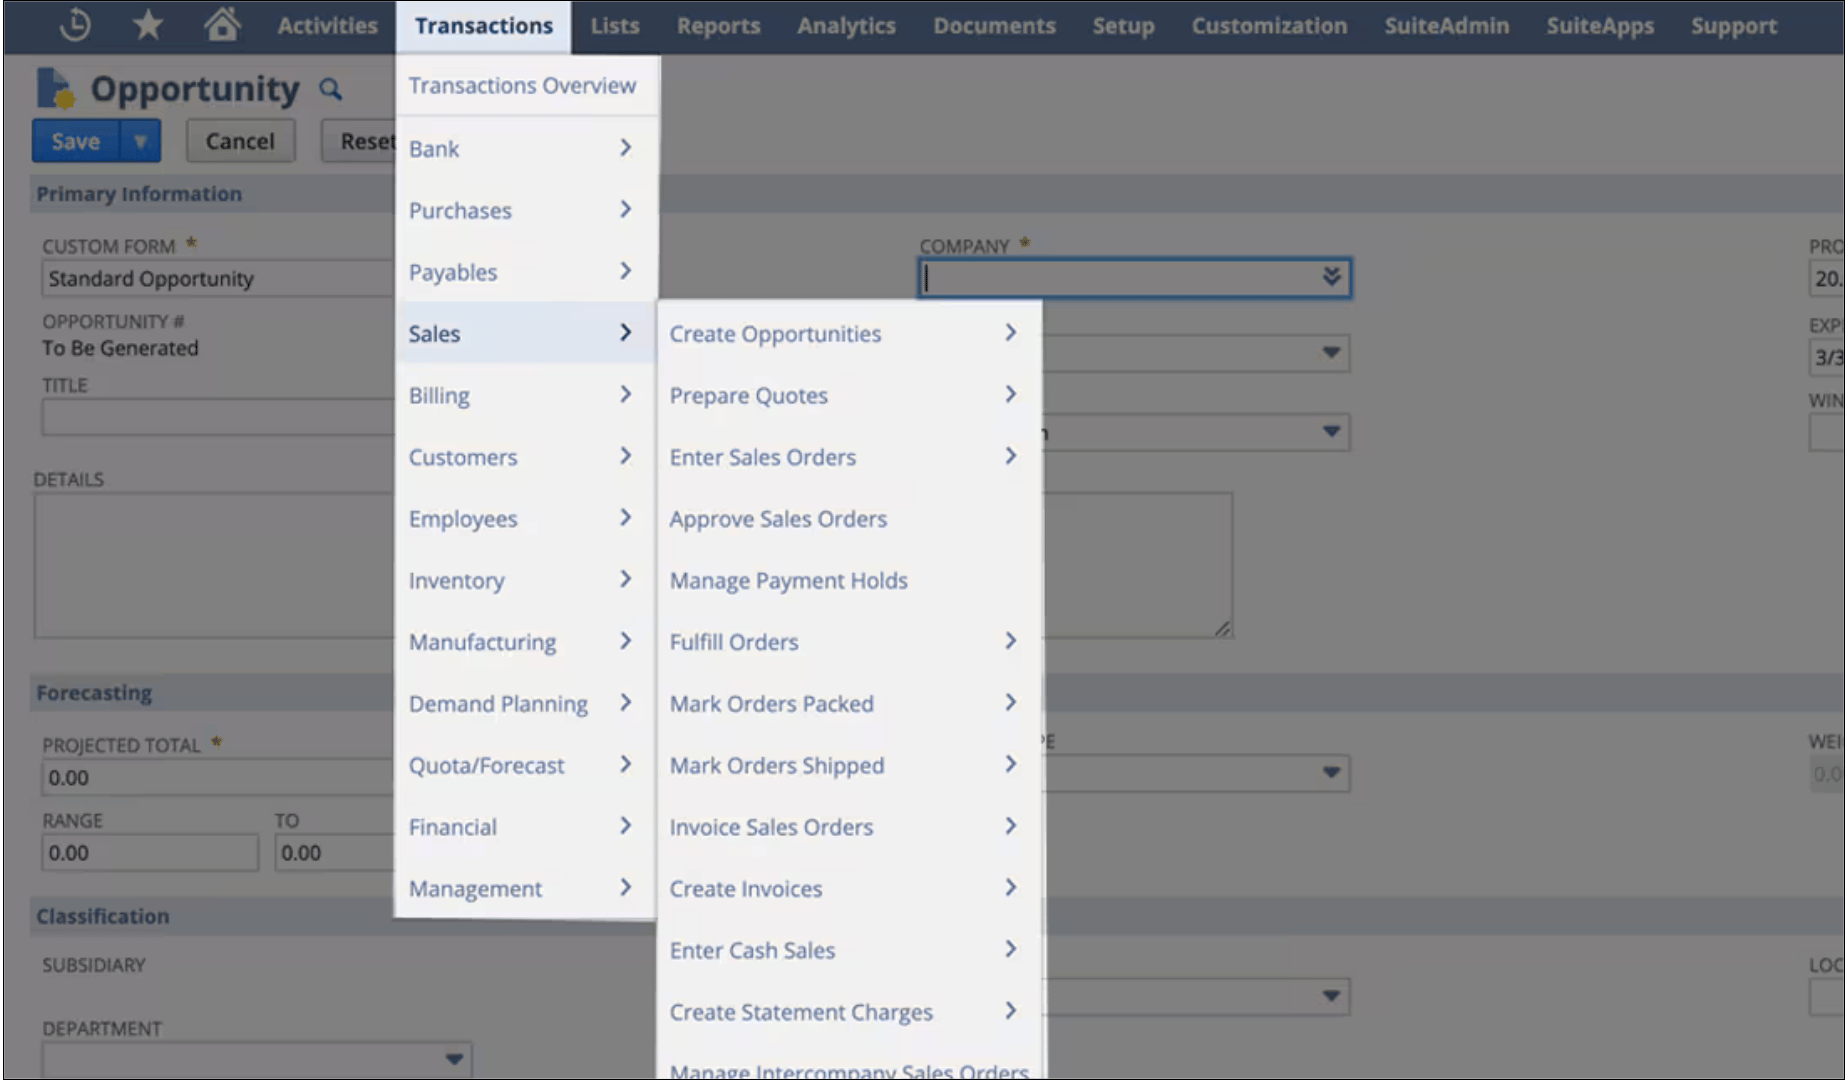Open favorites using the star icon
Viewport: 1848px width, 1080px height.
[148, 26]
